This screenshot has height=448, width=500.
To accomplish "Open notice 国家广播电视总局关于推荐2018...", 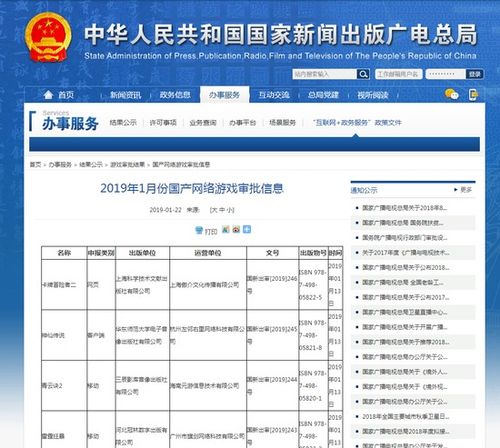I will click(406, 342).
